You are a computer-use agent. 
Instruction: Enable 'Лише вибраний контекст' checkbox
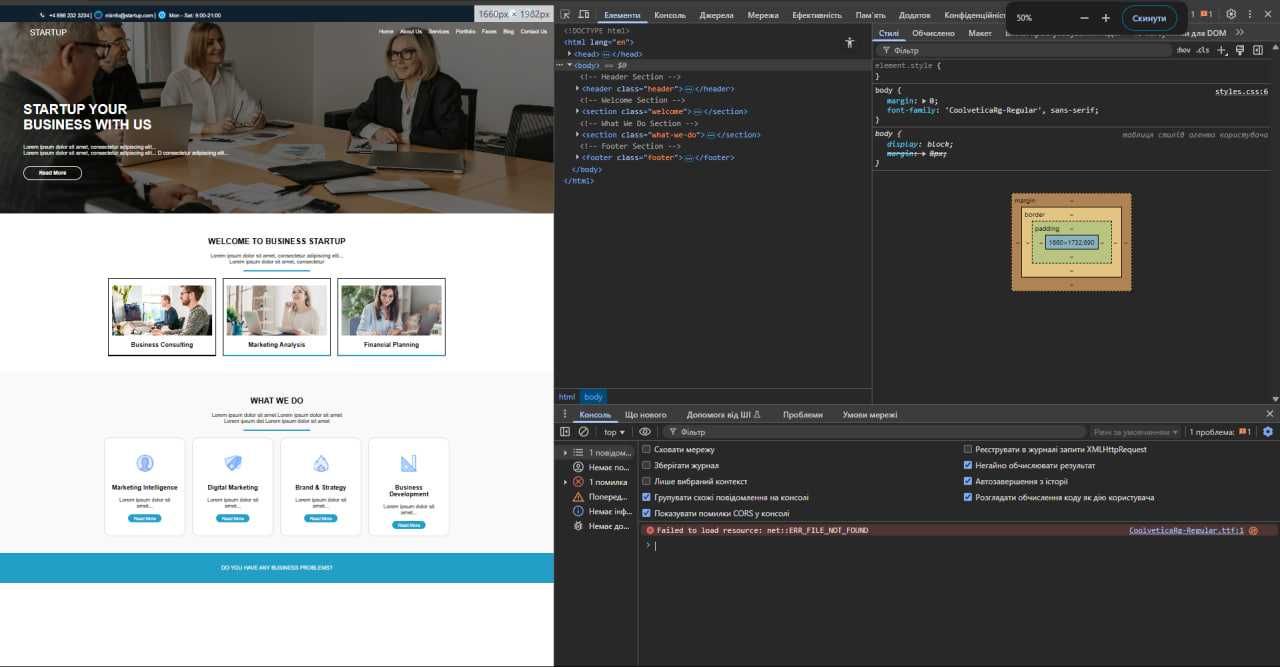[x=646, y=481]
